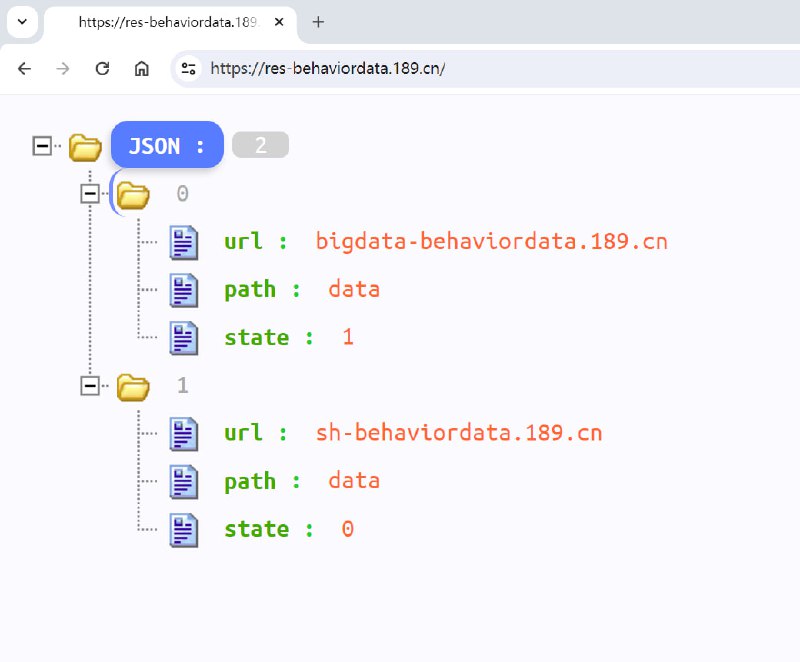Click the blue JSON label button
This screenshot has height=662, width=800.
click(167, 146)
